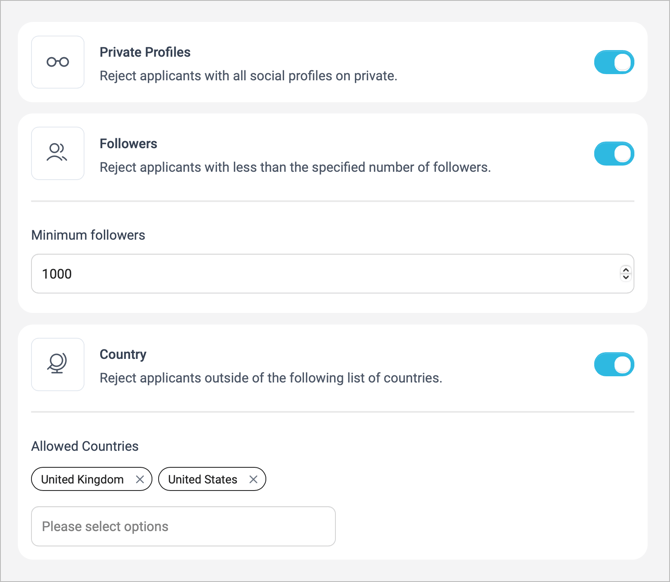The width and height of the screenshot is (670, 582).
Task: Switch off the Country filter toggle
Action: [x=614, y=364]
